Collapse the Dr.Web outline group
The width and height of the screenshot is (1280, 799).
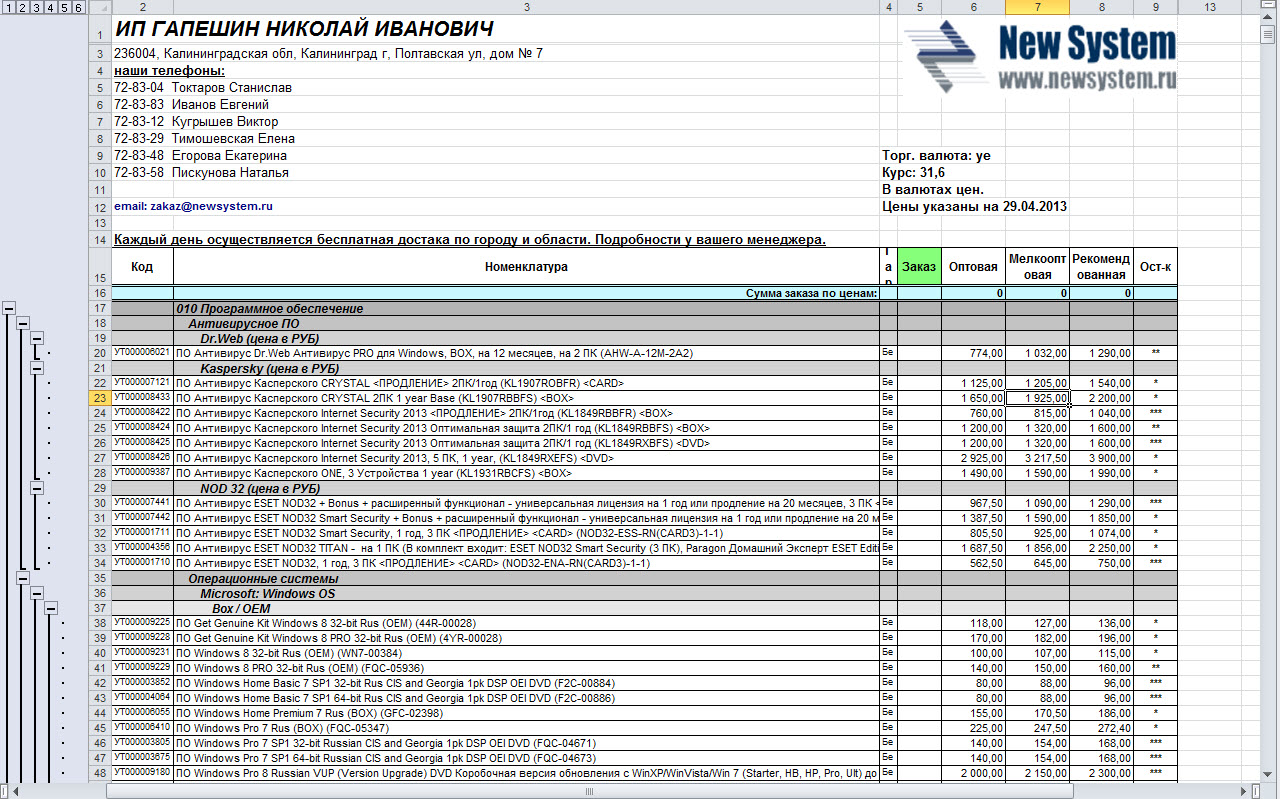(37, 339)
